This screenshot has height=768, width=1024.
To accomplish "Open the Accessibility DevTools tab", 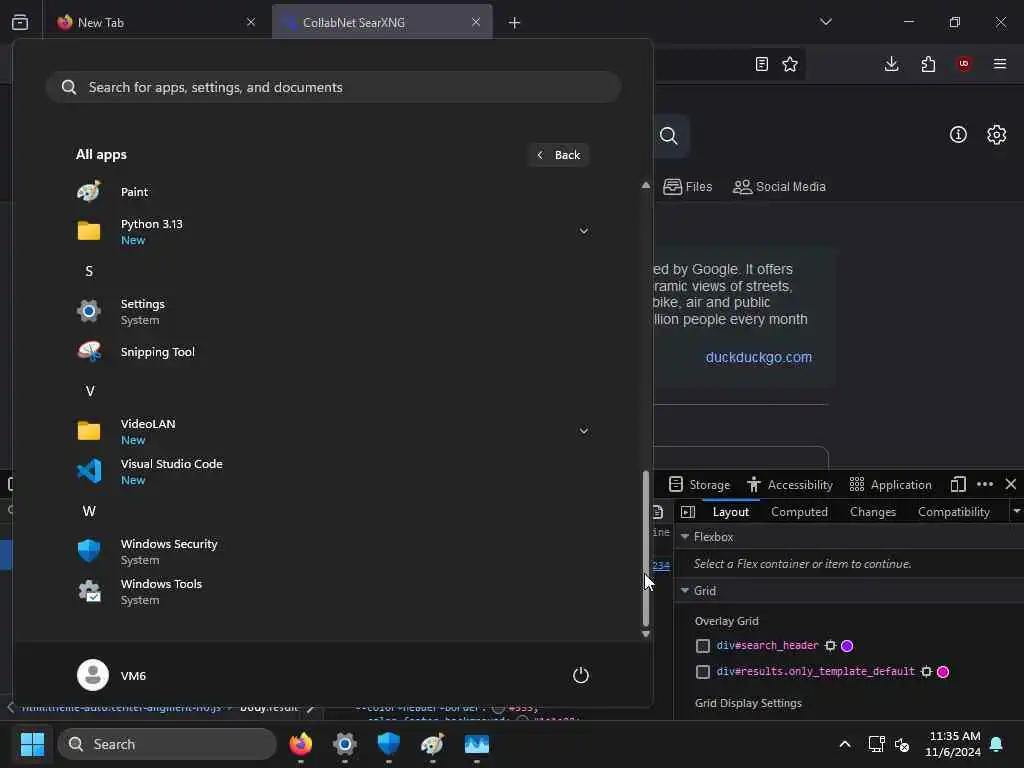I will point(790,485).
